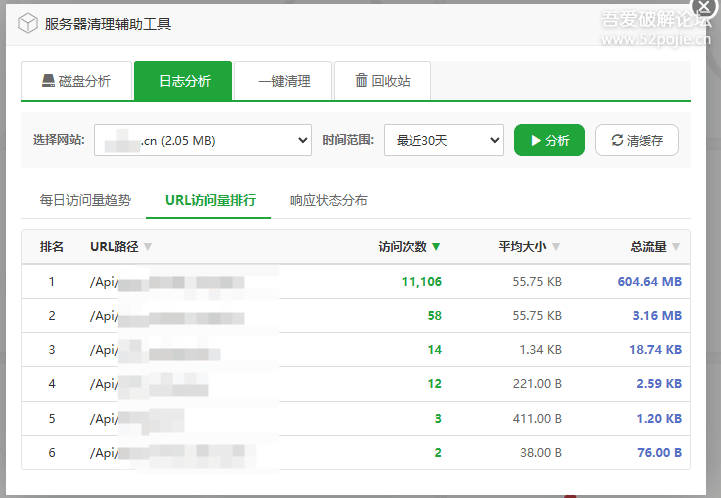Select the URL访问量排行 sub-tab

[x=209, y=200]
